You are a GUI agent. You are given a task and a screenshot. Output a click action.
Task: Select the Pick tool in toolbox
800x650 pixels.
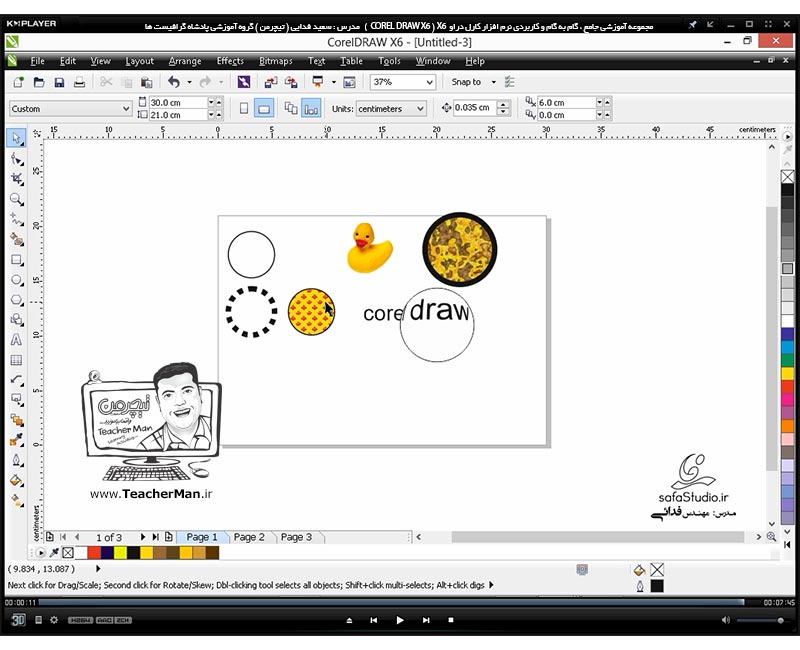16,138
